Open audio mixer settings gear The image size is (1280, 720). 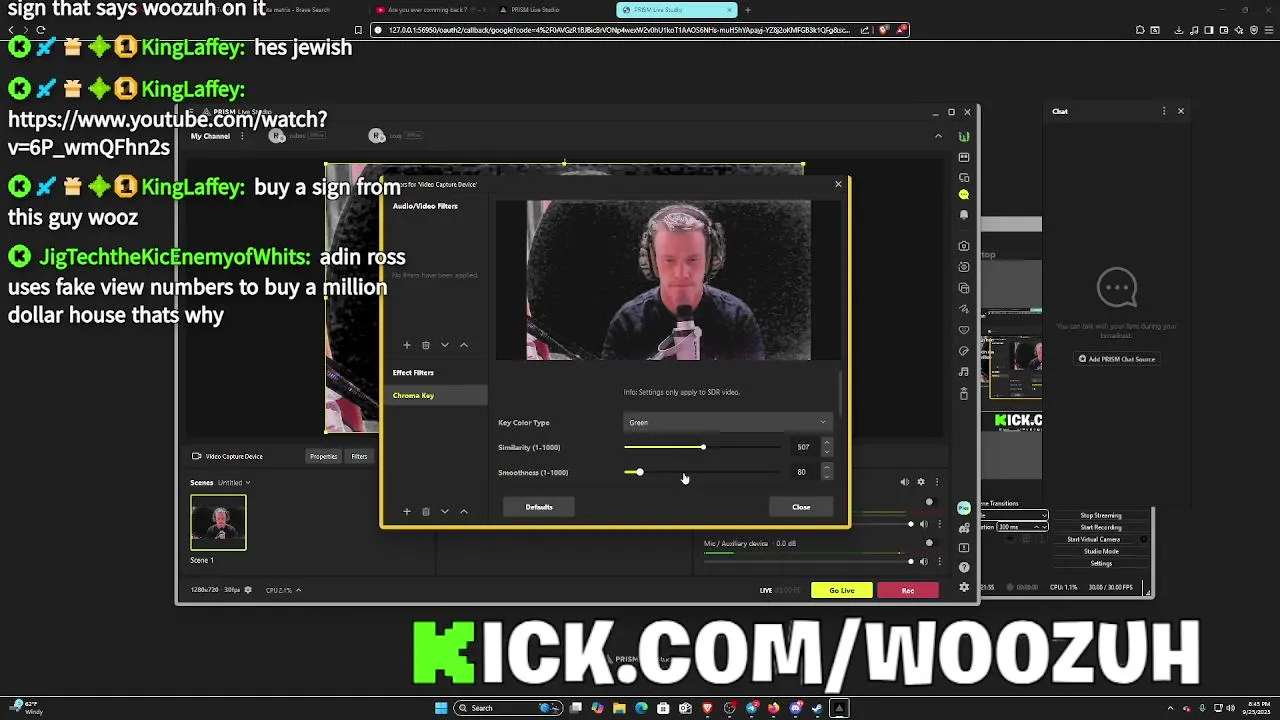921,482
